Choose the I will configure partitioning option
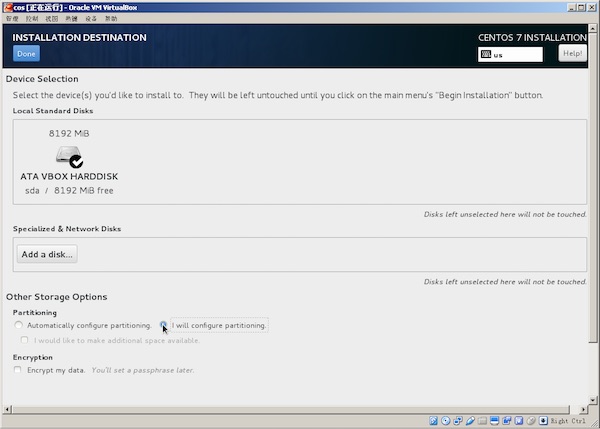 (164, 326)
